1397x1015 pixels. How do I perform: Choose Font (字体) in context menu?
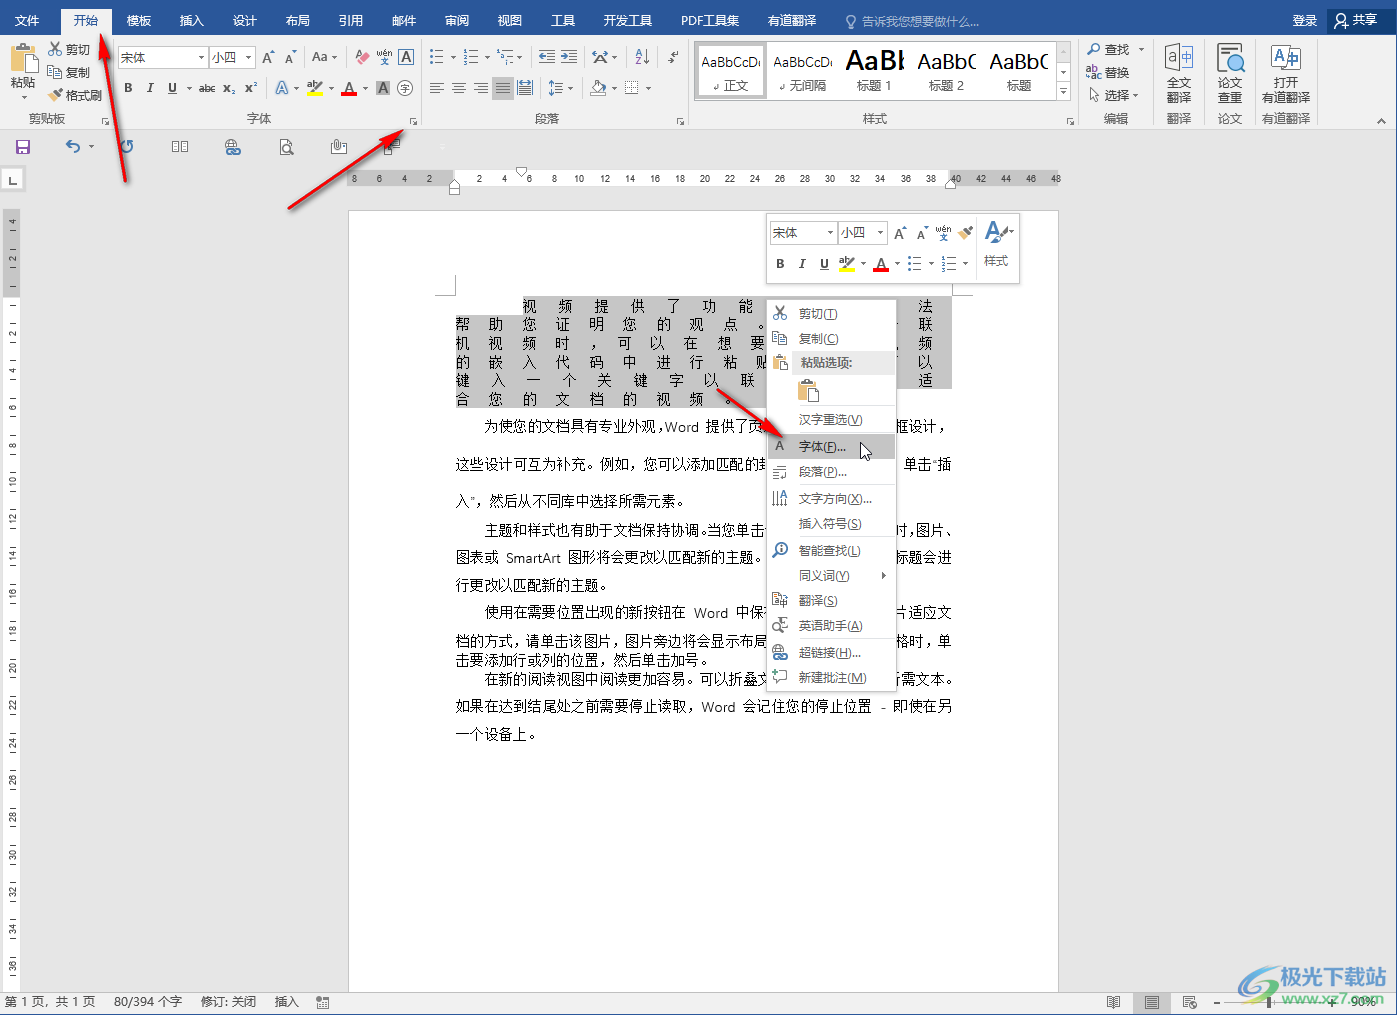click(831, 447)
